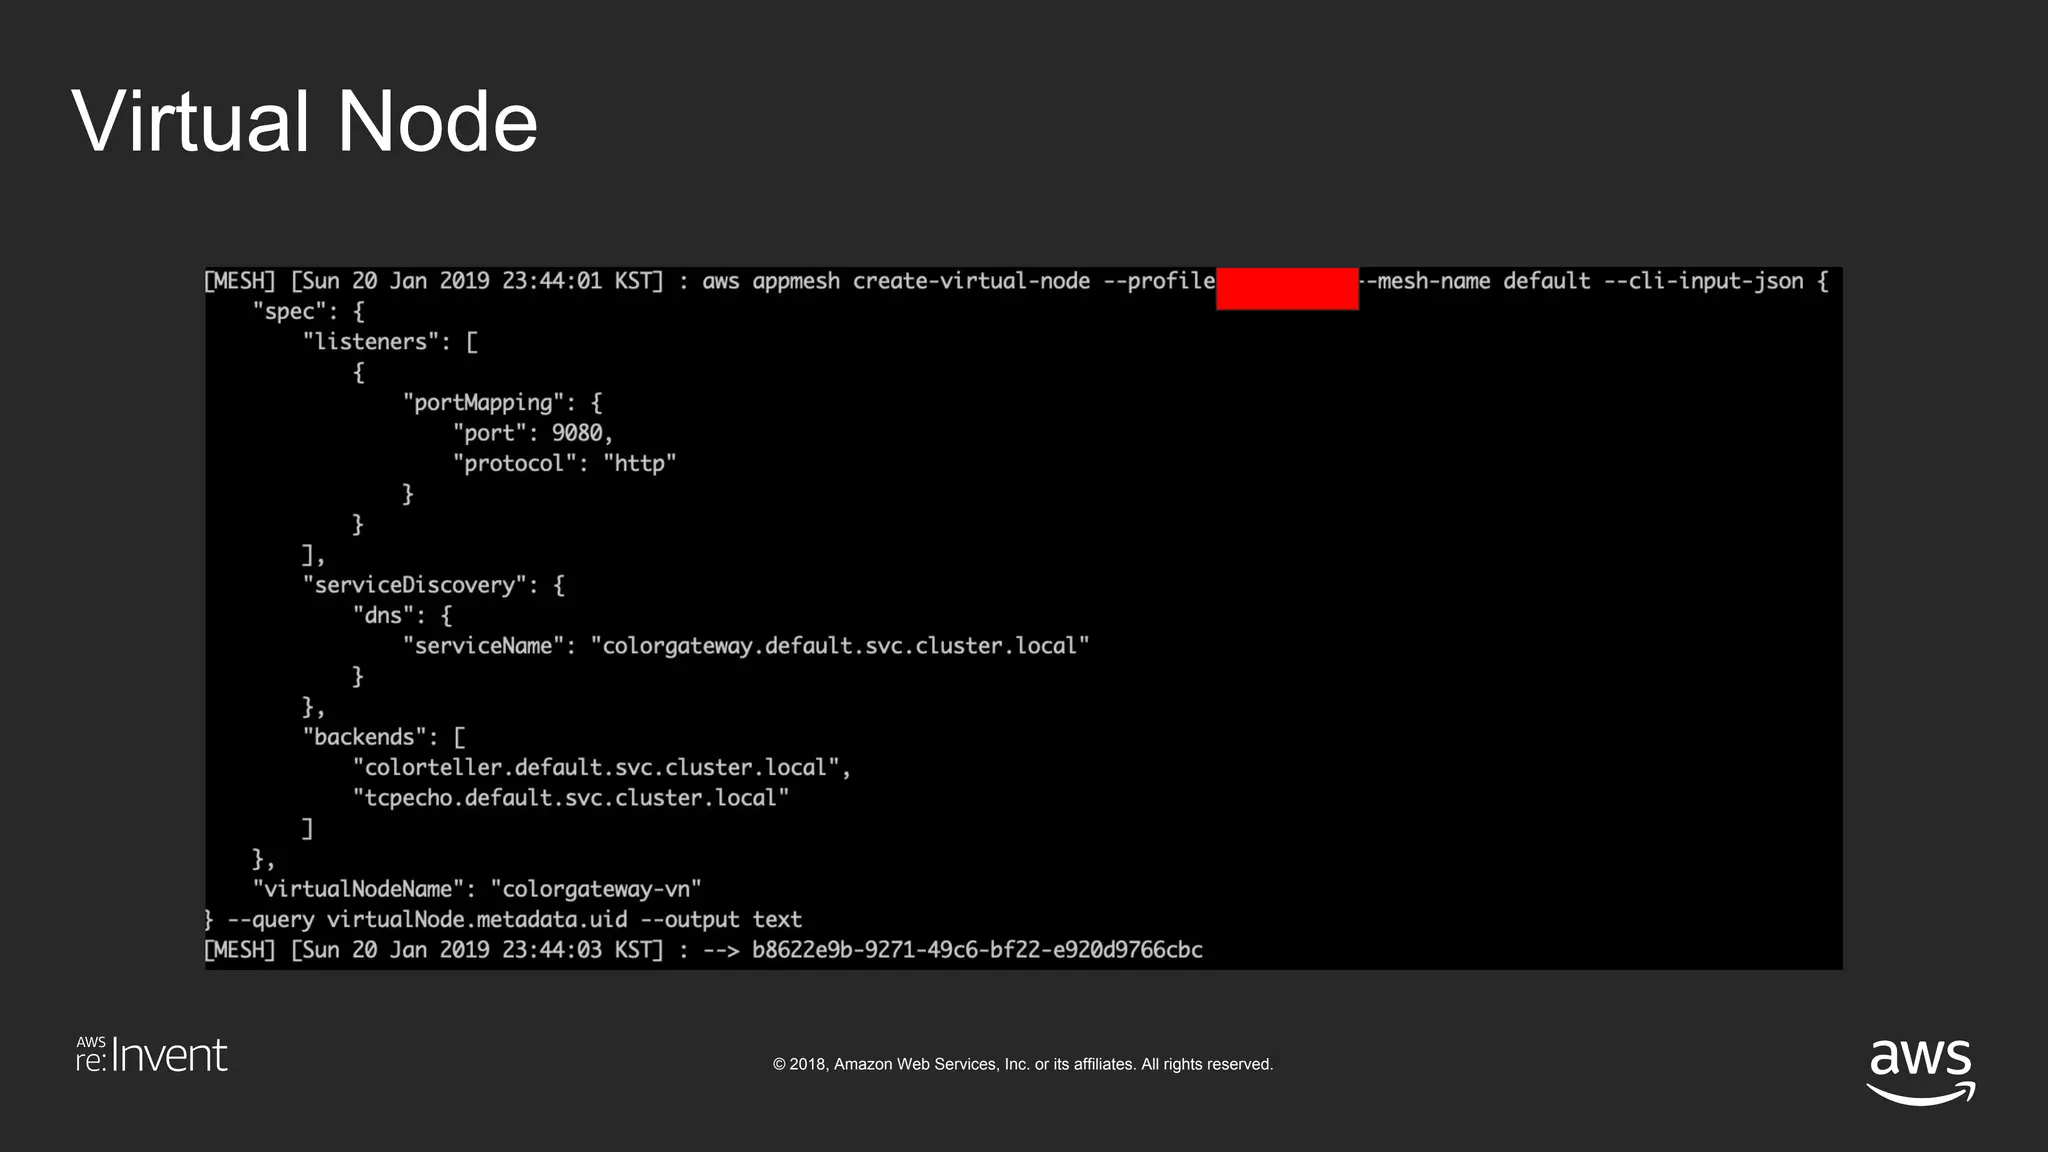Screen dimensions: 2048x1152
Task: Click the create-virtual-node command text
Action: pyautogui.click(x=970, y=281)
